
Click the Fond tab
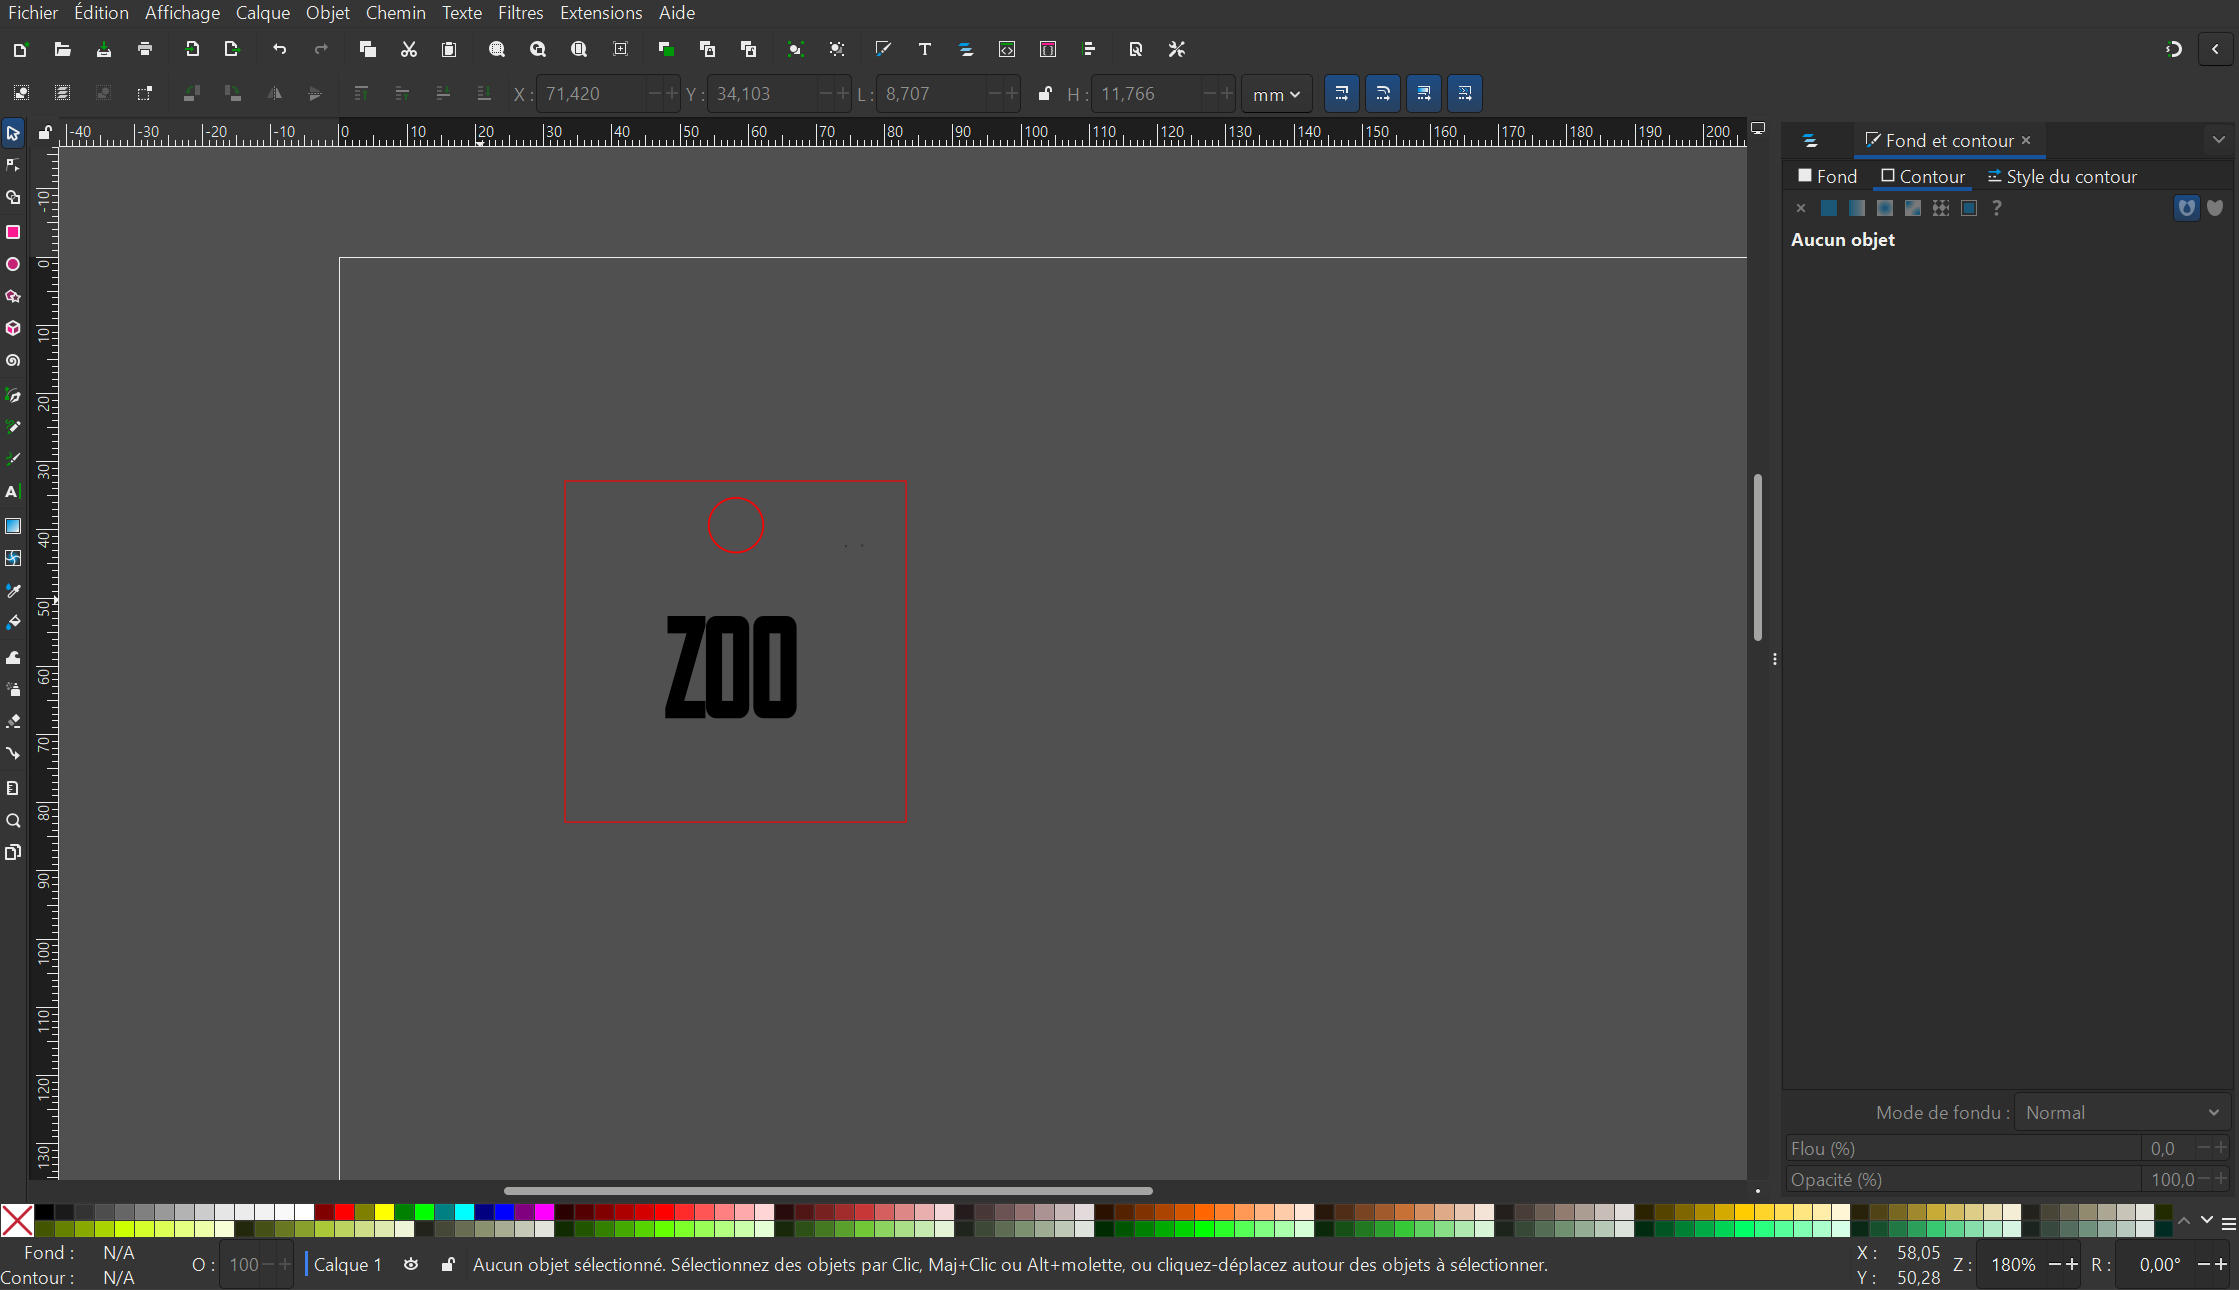click(x=1827, y=177)
